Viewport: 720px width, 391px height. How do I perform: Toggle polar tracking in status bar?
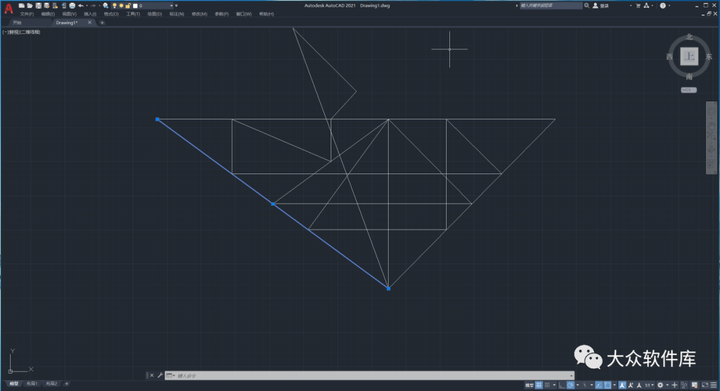(x=571, y=385)
